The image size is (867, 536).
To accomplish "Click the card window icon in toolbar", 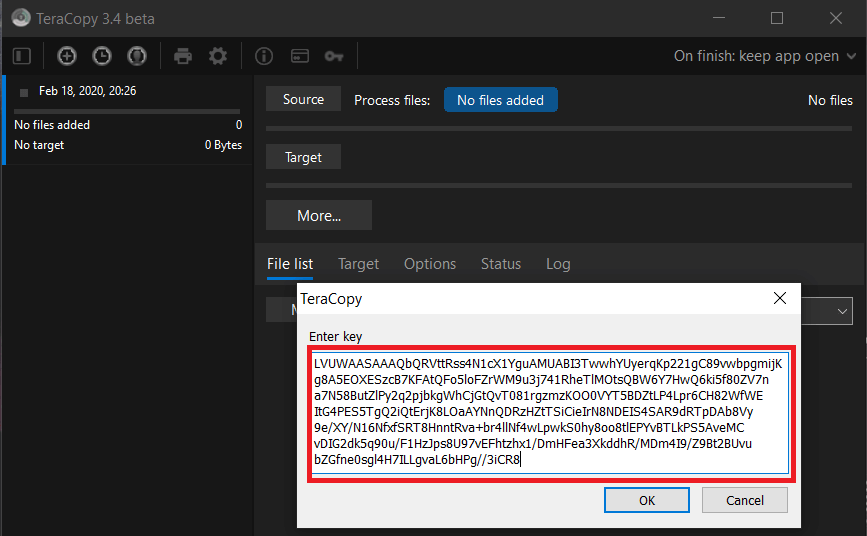I will pos(300,56).
